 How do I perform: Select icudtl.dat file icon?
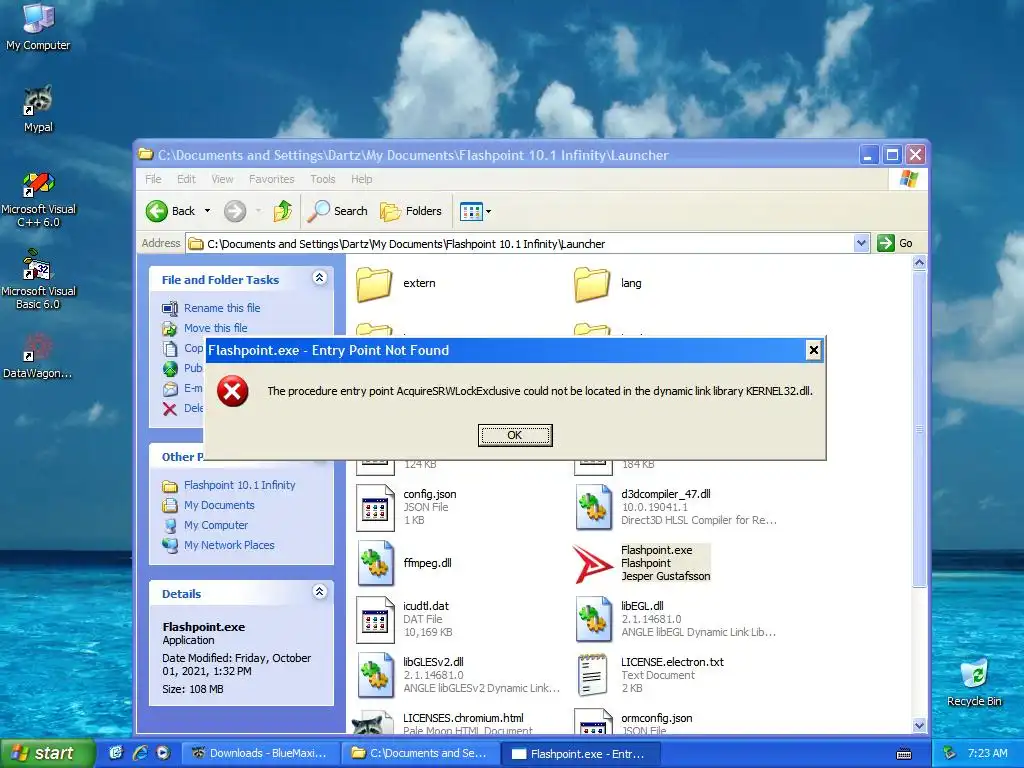pos(375,619)
